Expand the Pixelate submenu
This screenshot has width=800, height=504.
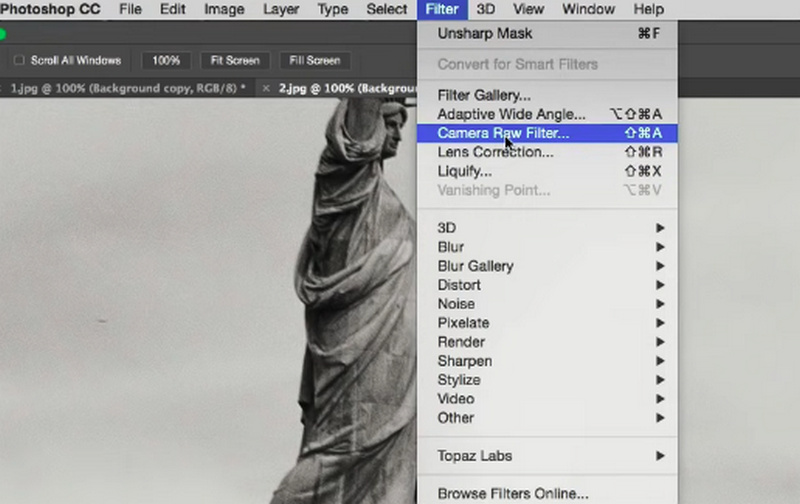[547, 323]
